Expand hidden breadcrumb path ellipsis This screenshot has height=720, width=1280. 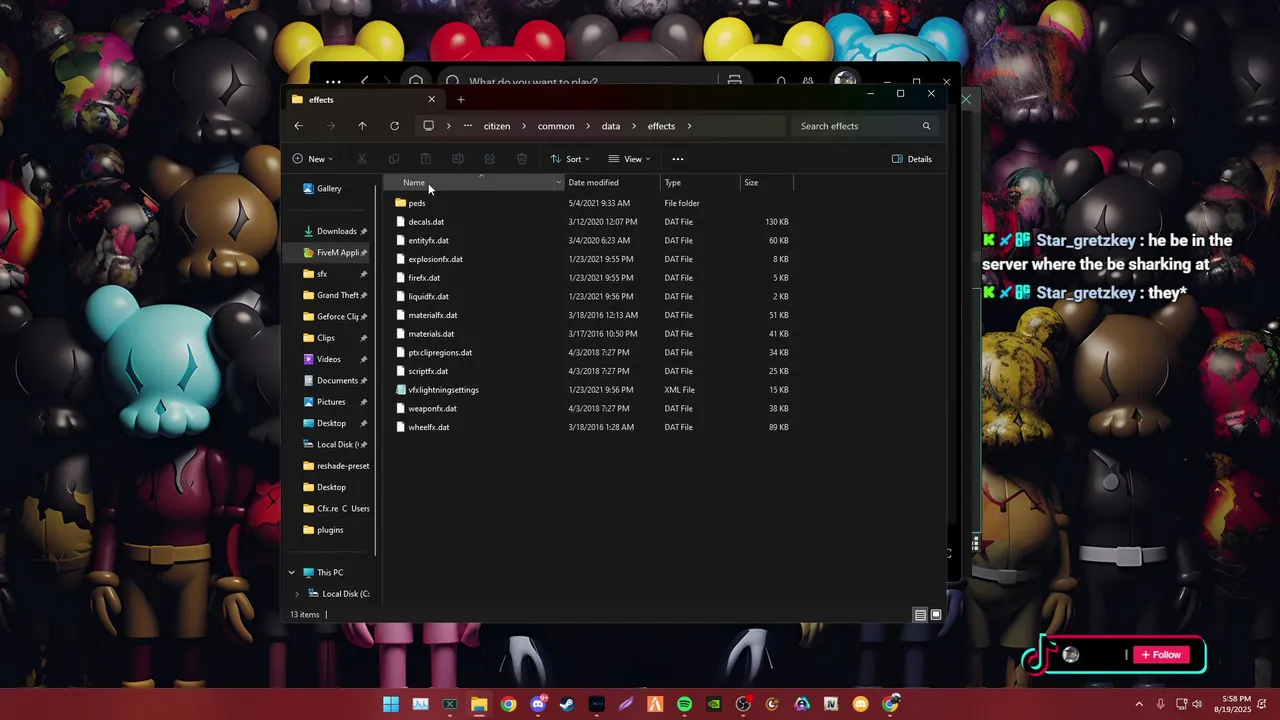pyautogui.click(x=467, y=126)
